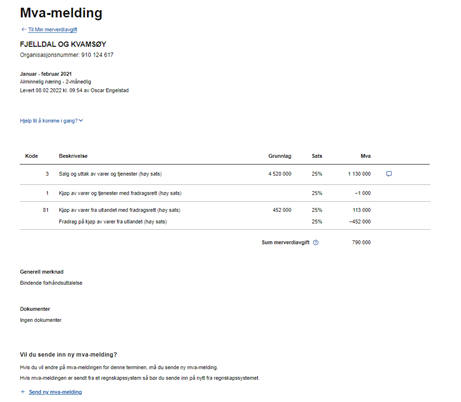
Task: Select the Mva-melding page heading
Action: coord(61,13)
